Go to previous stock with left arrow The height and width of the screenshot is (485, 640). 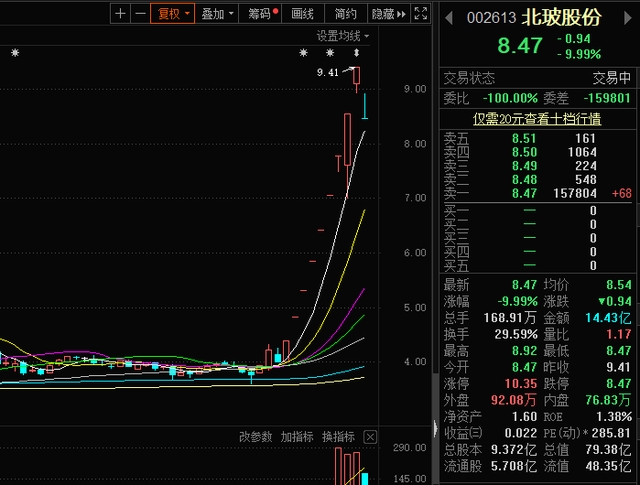click(449, 18)
